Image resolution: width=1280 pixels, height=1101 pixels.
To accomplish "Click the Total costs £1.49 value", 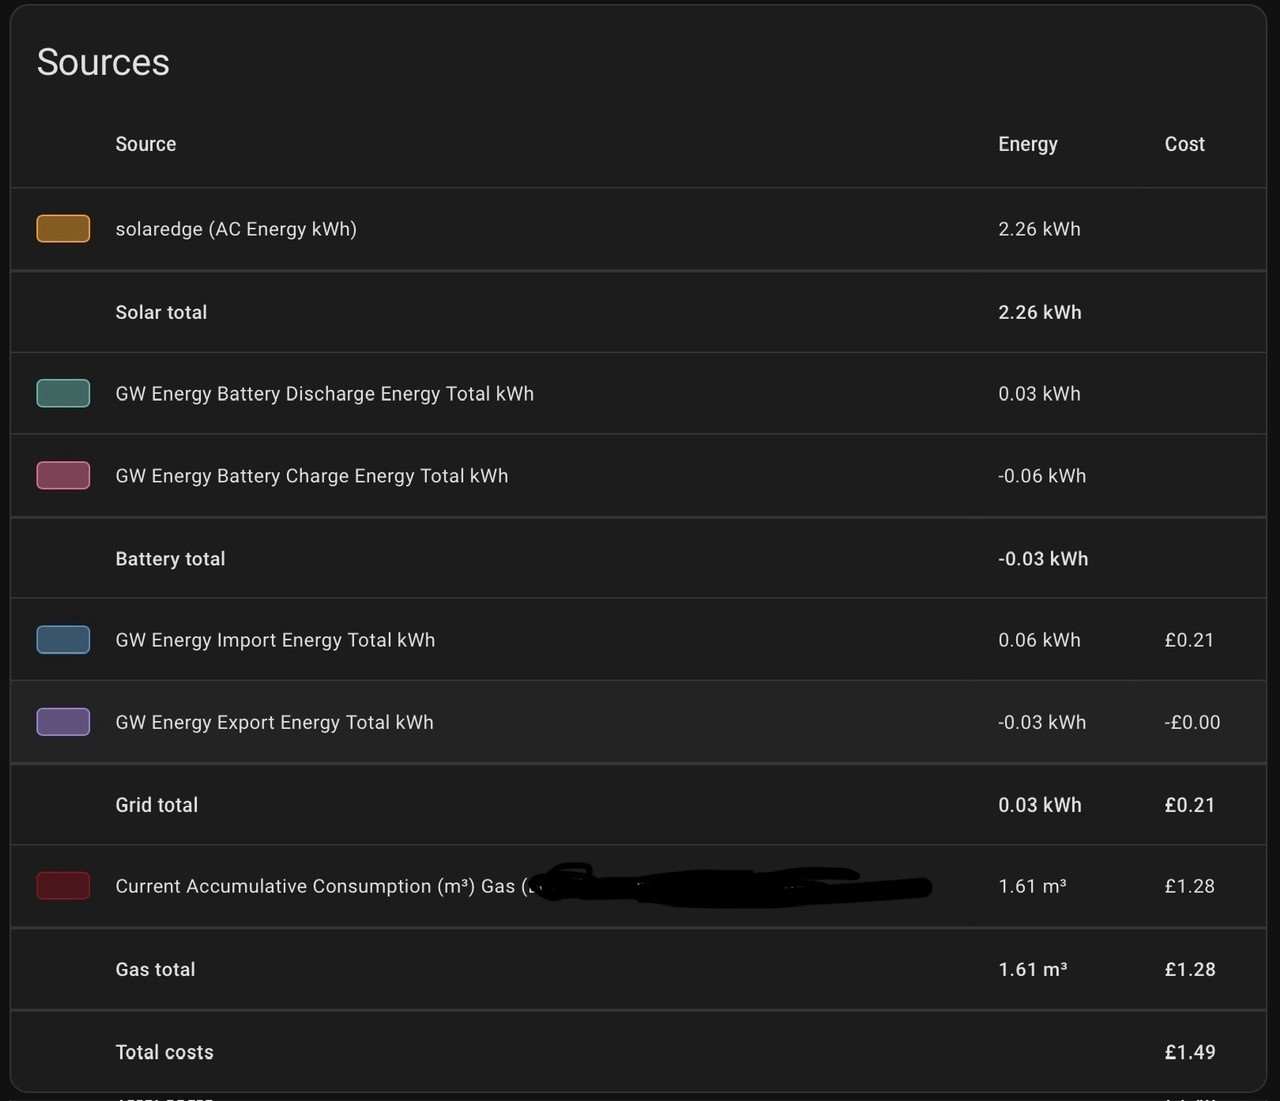I will click(x=1190, y=1052).
